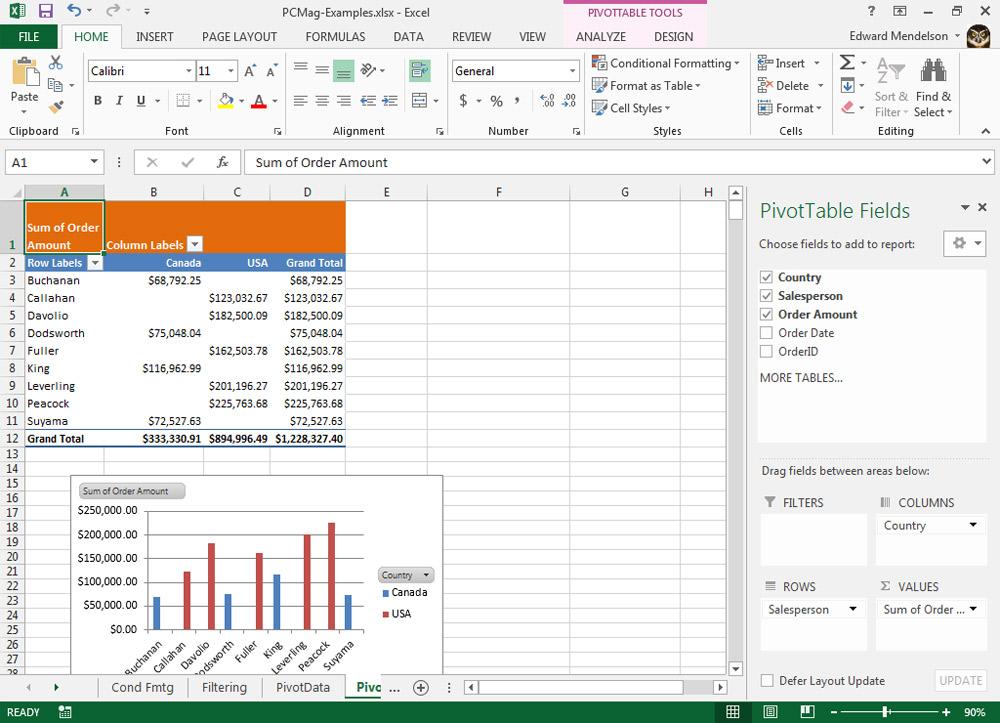Switch to the ANALYZE ribbon tab
The image size is (1000, 723).
click(600, 37)
